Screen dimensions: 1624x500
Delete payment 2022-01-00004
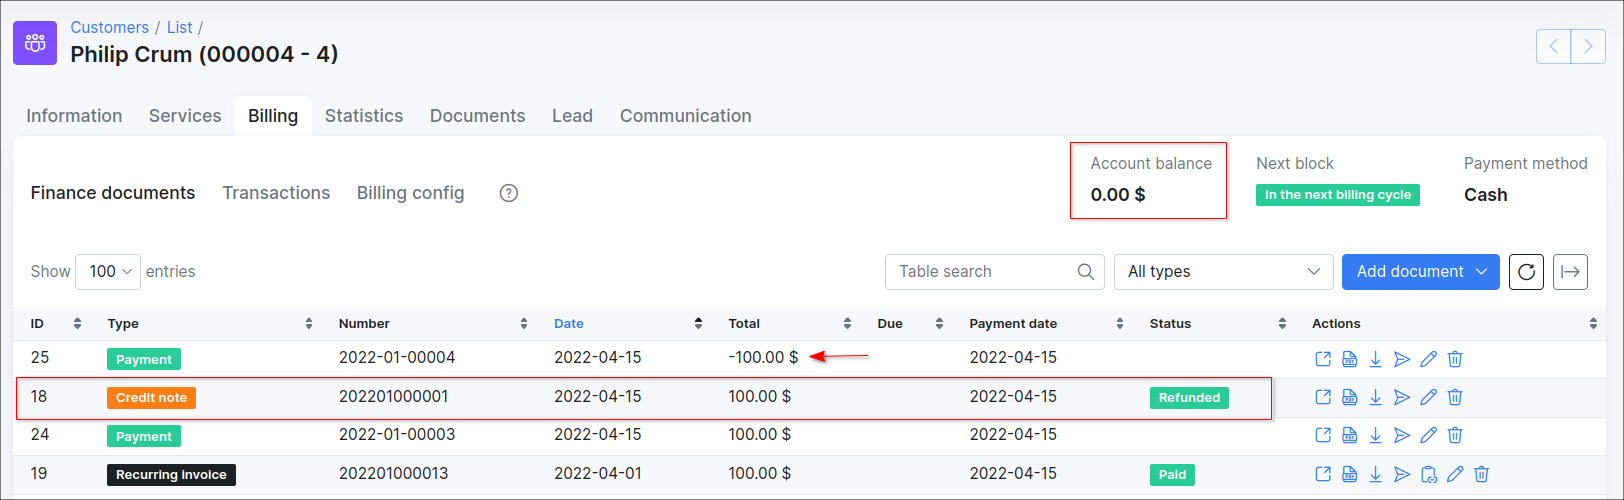point(1455,359)
